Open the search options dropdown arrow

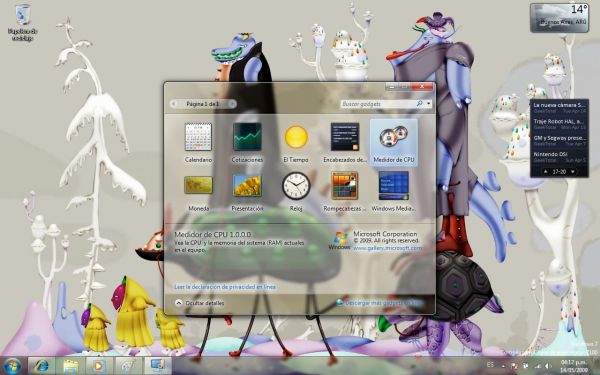pos(429,104)
